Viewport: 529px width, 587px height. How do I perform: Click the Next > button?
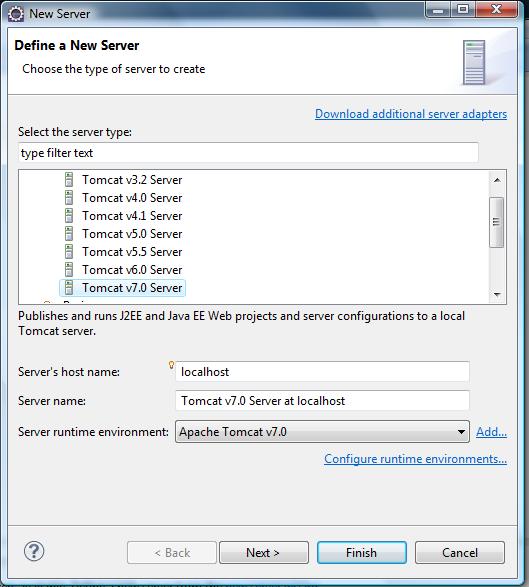[x=264, y=553]
